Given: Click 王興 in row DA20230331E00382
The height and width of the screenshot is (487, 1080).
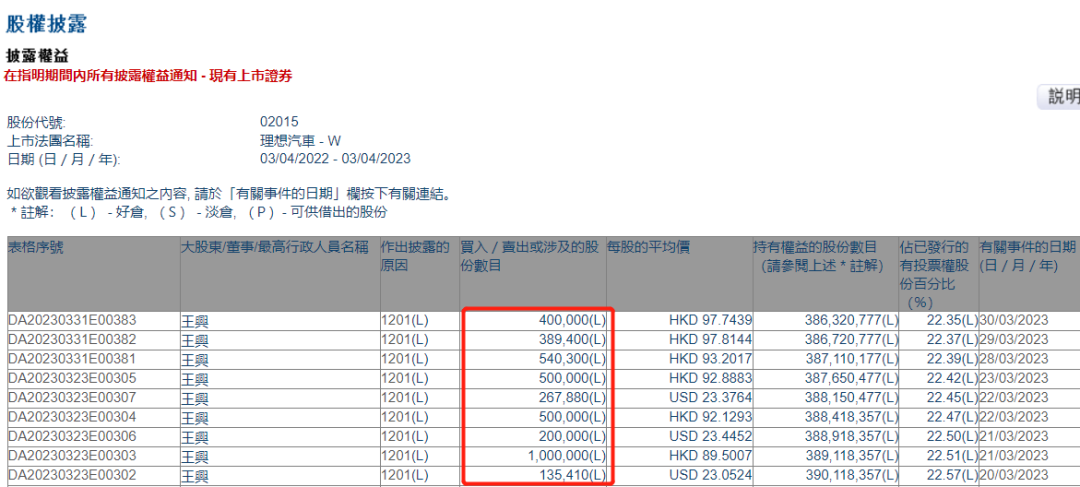Looking at the screenshot, I should click(195, 341).
